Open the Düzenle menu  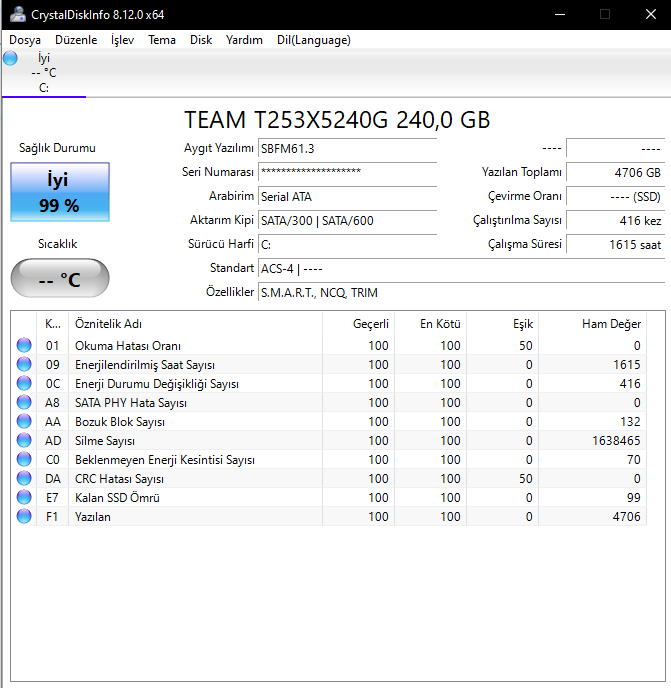pyautogui.click(x=76, y=40)
